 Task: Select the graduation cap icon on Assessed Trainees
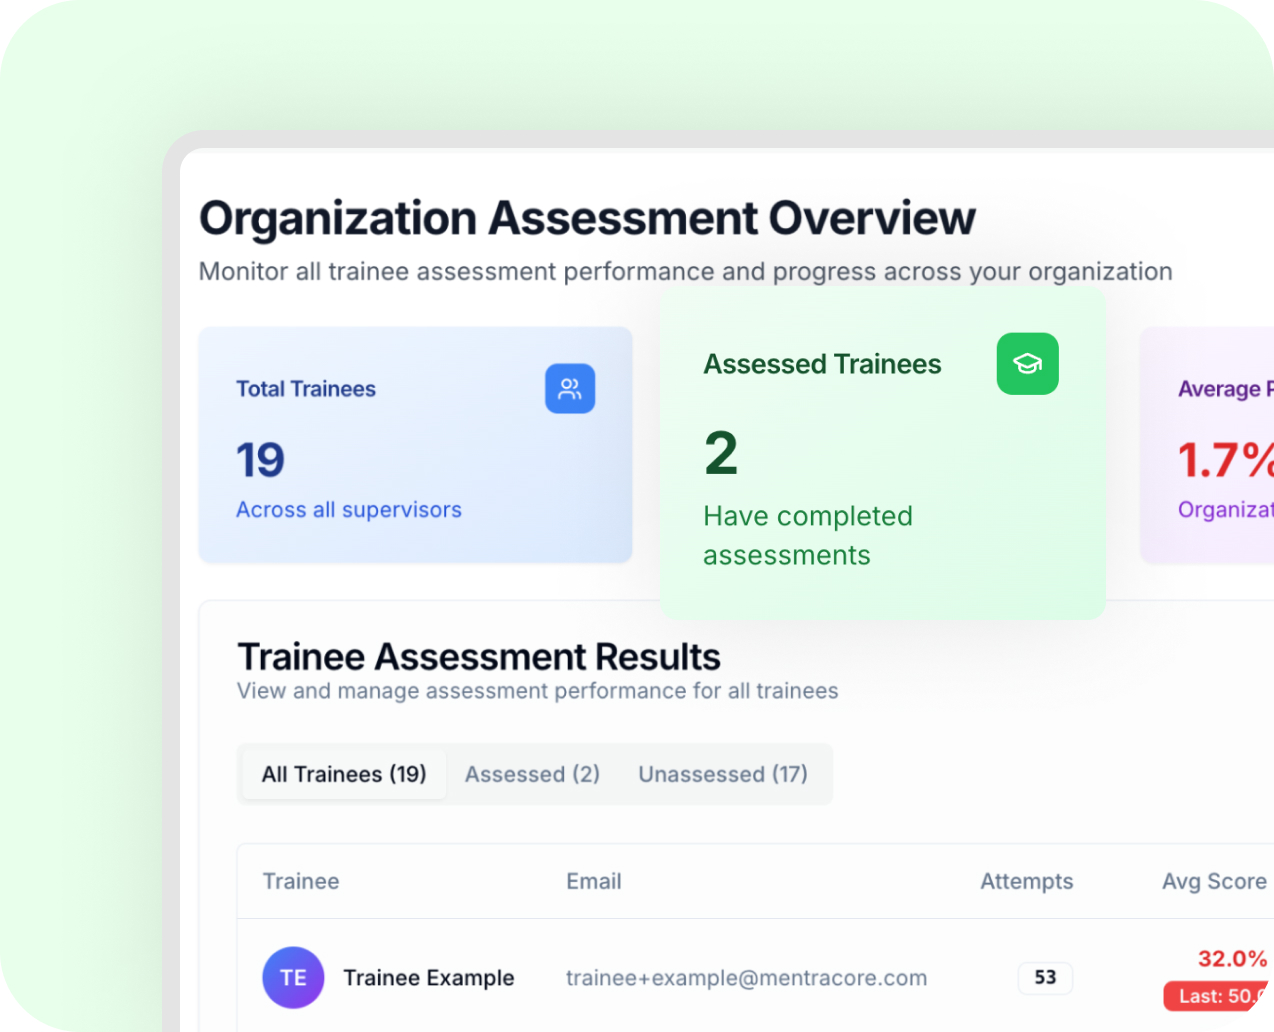(1027, 364)
